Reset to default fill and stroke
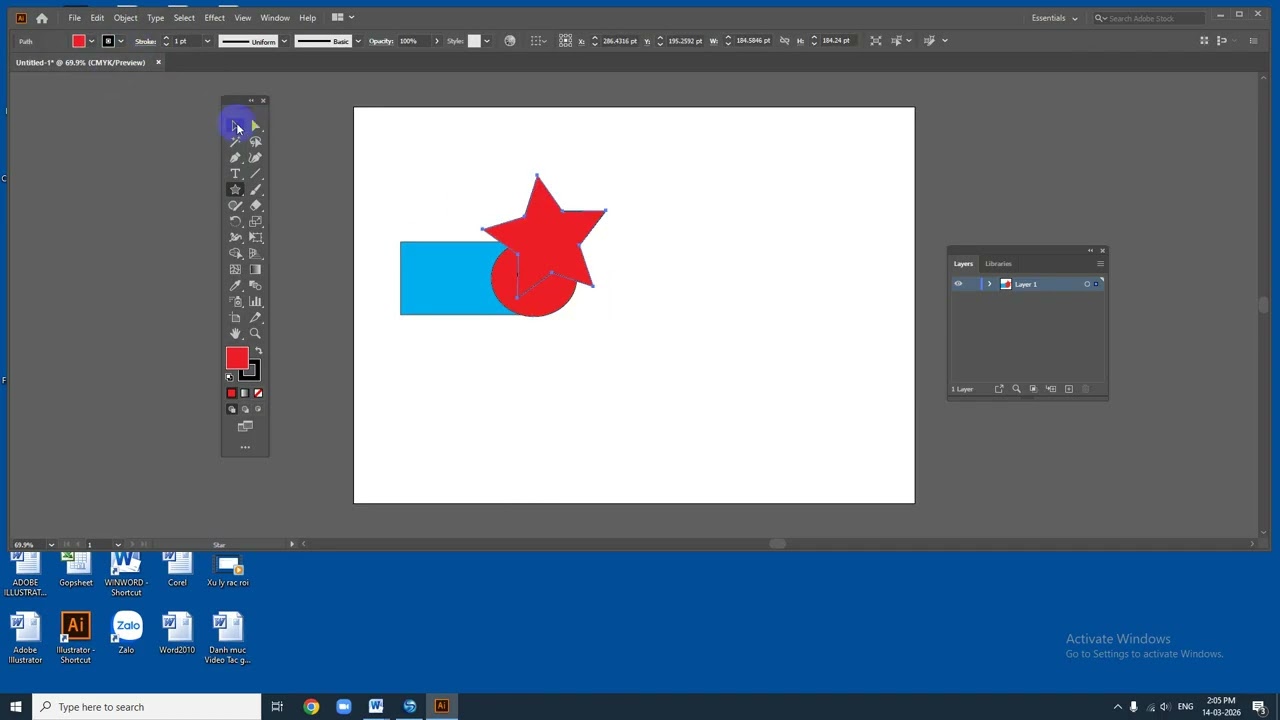Screen dimensions: 1280x720 (x=230, y=377)
